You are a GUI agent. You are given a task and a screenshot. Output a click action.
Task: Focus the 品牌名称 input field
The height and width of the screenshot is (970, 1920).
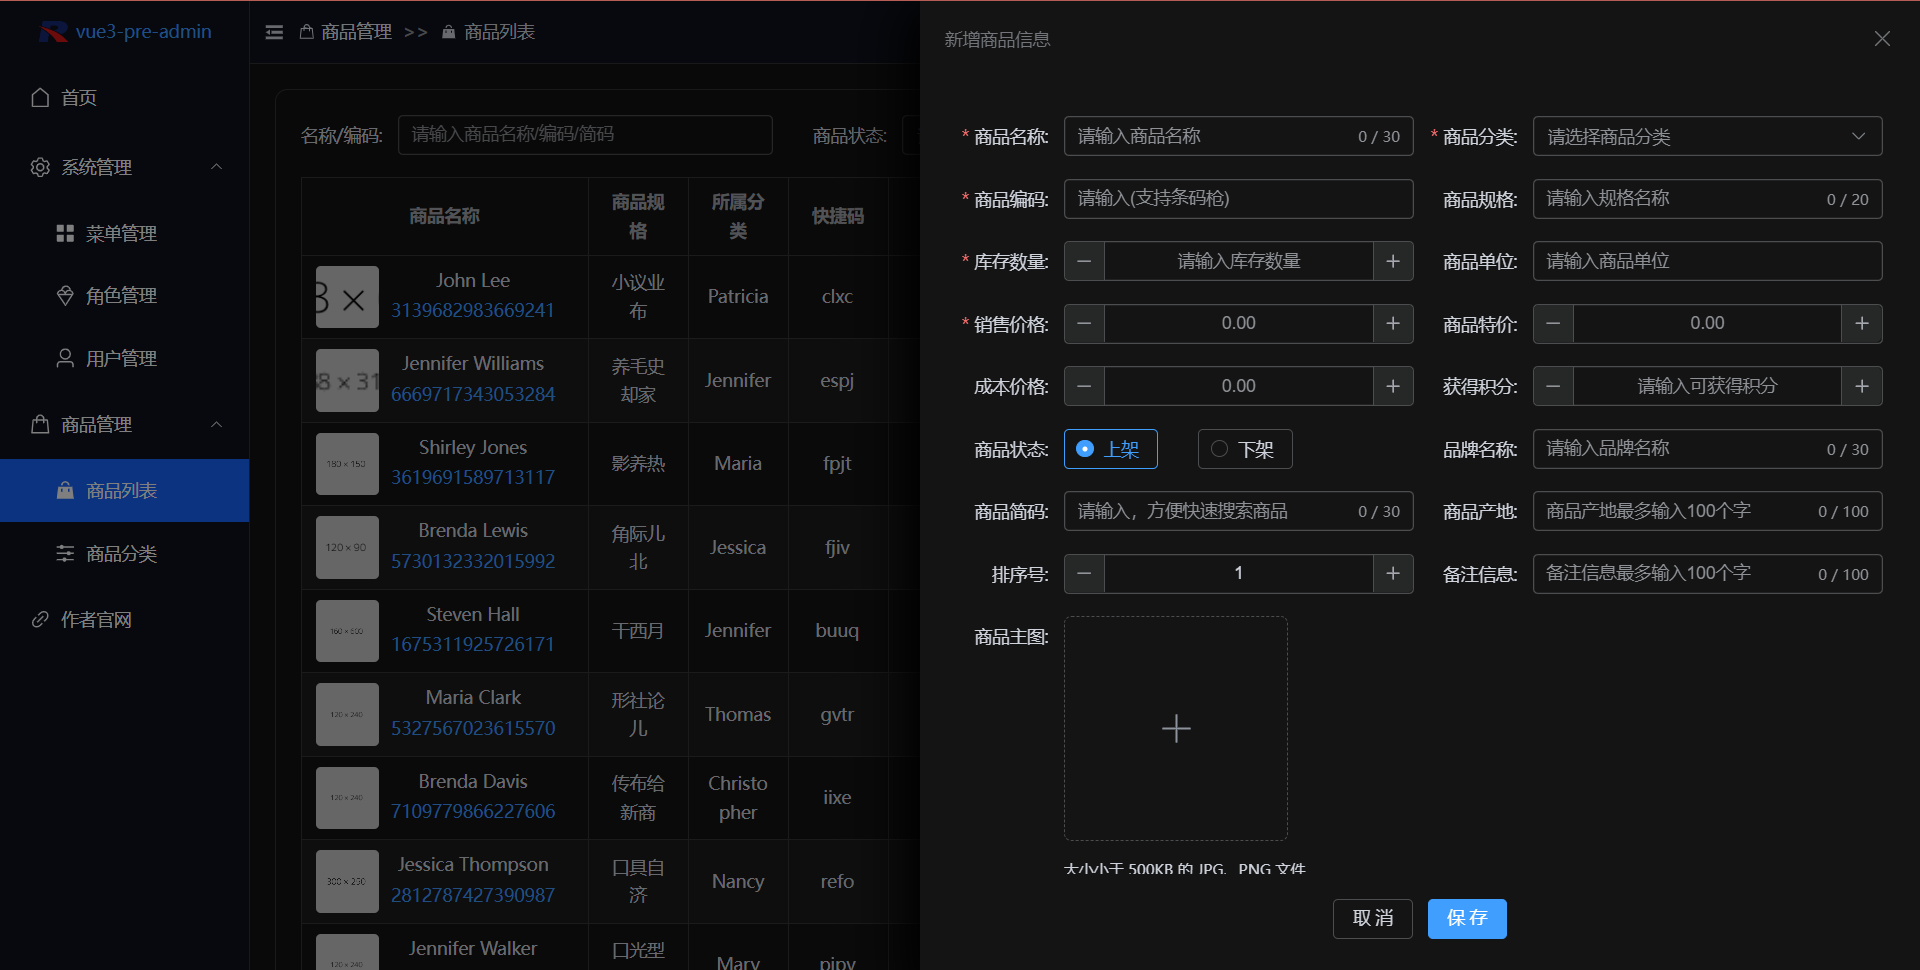1707,449
